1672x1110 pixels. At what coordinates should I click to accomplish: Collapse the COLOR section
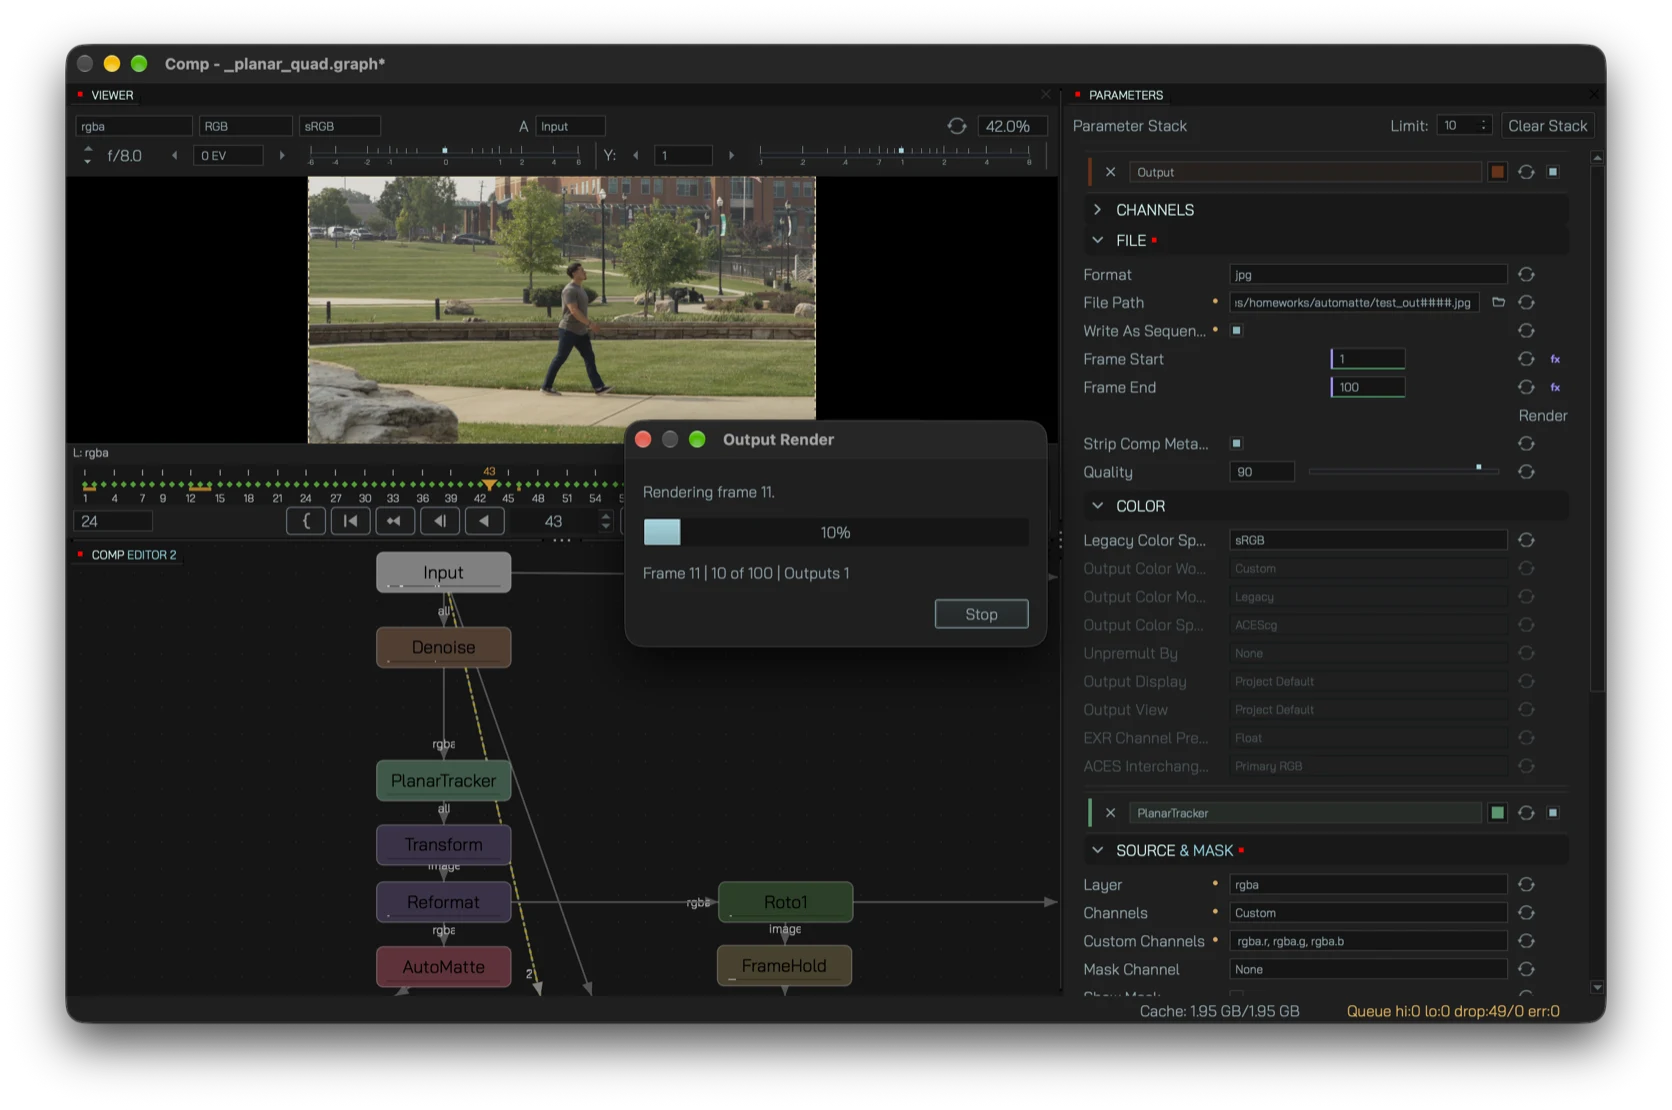[1098, 506]
